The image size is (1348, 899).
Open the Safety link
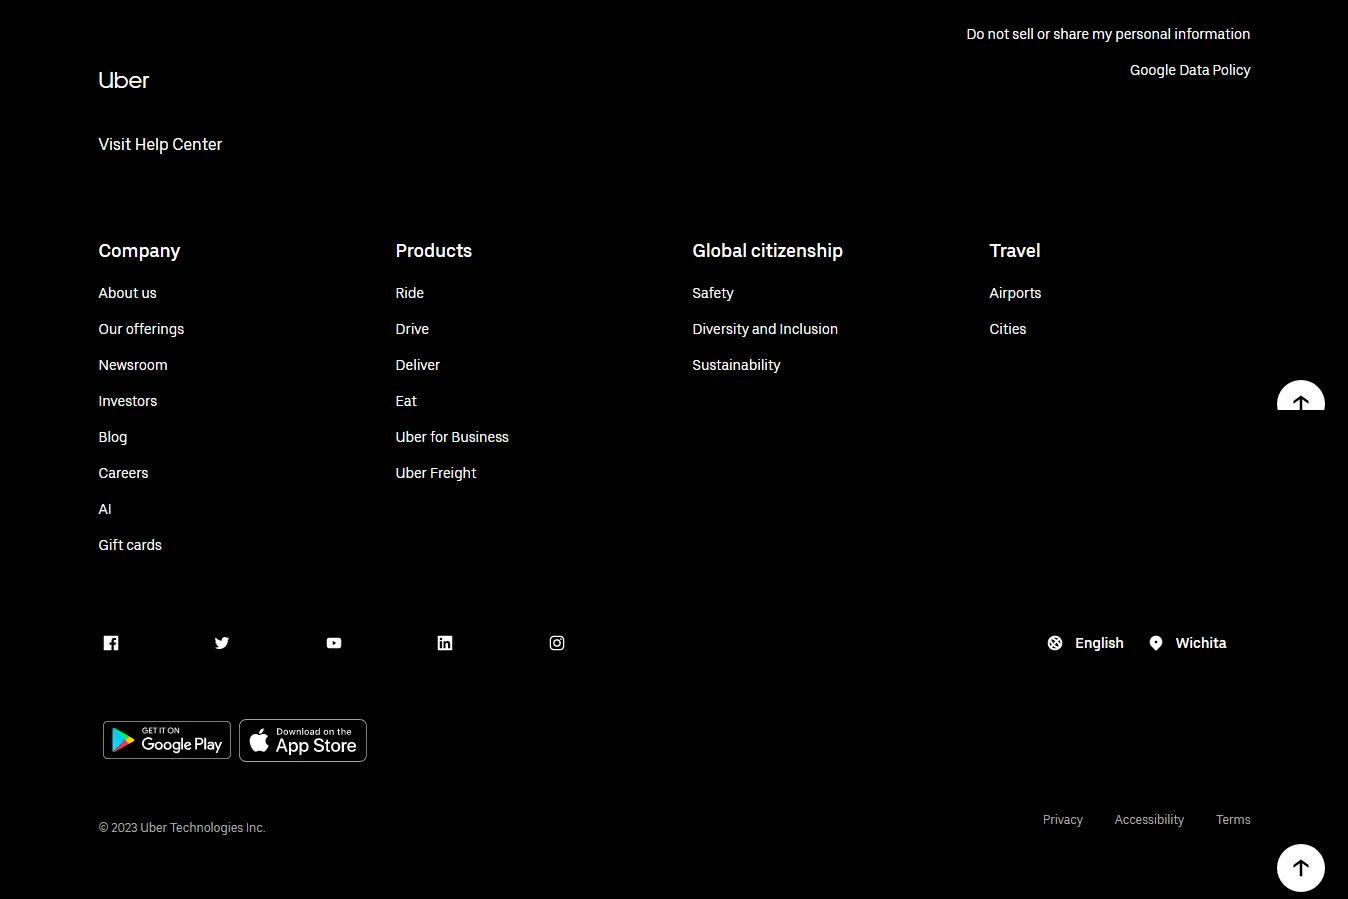click(x=713, y=293)
